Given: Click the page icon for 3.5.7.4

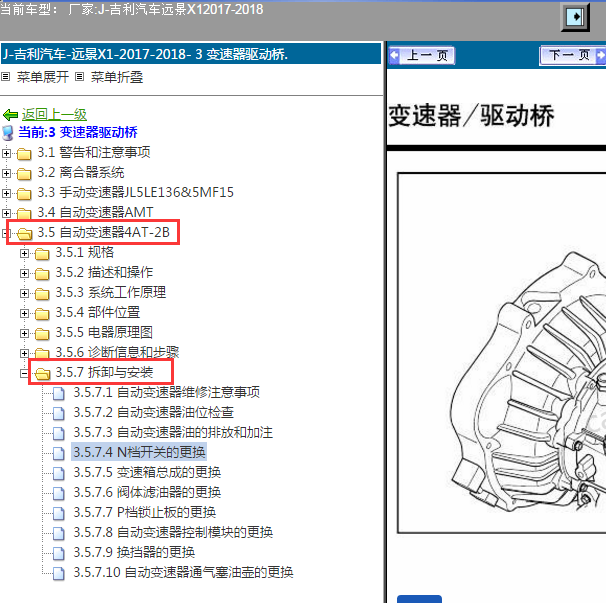Looking at the screenshot, I should point(59,453).
